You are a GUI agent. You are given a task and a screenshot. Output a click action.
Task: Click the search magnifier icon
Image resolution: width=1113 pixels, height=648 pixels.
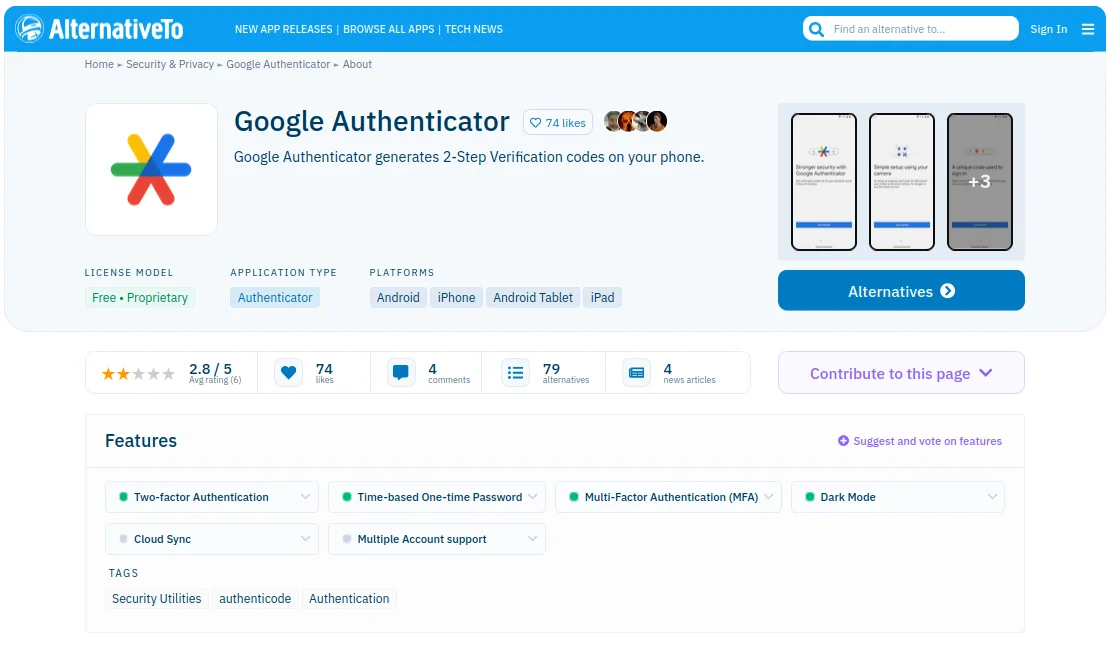point(816,29)
